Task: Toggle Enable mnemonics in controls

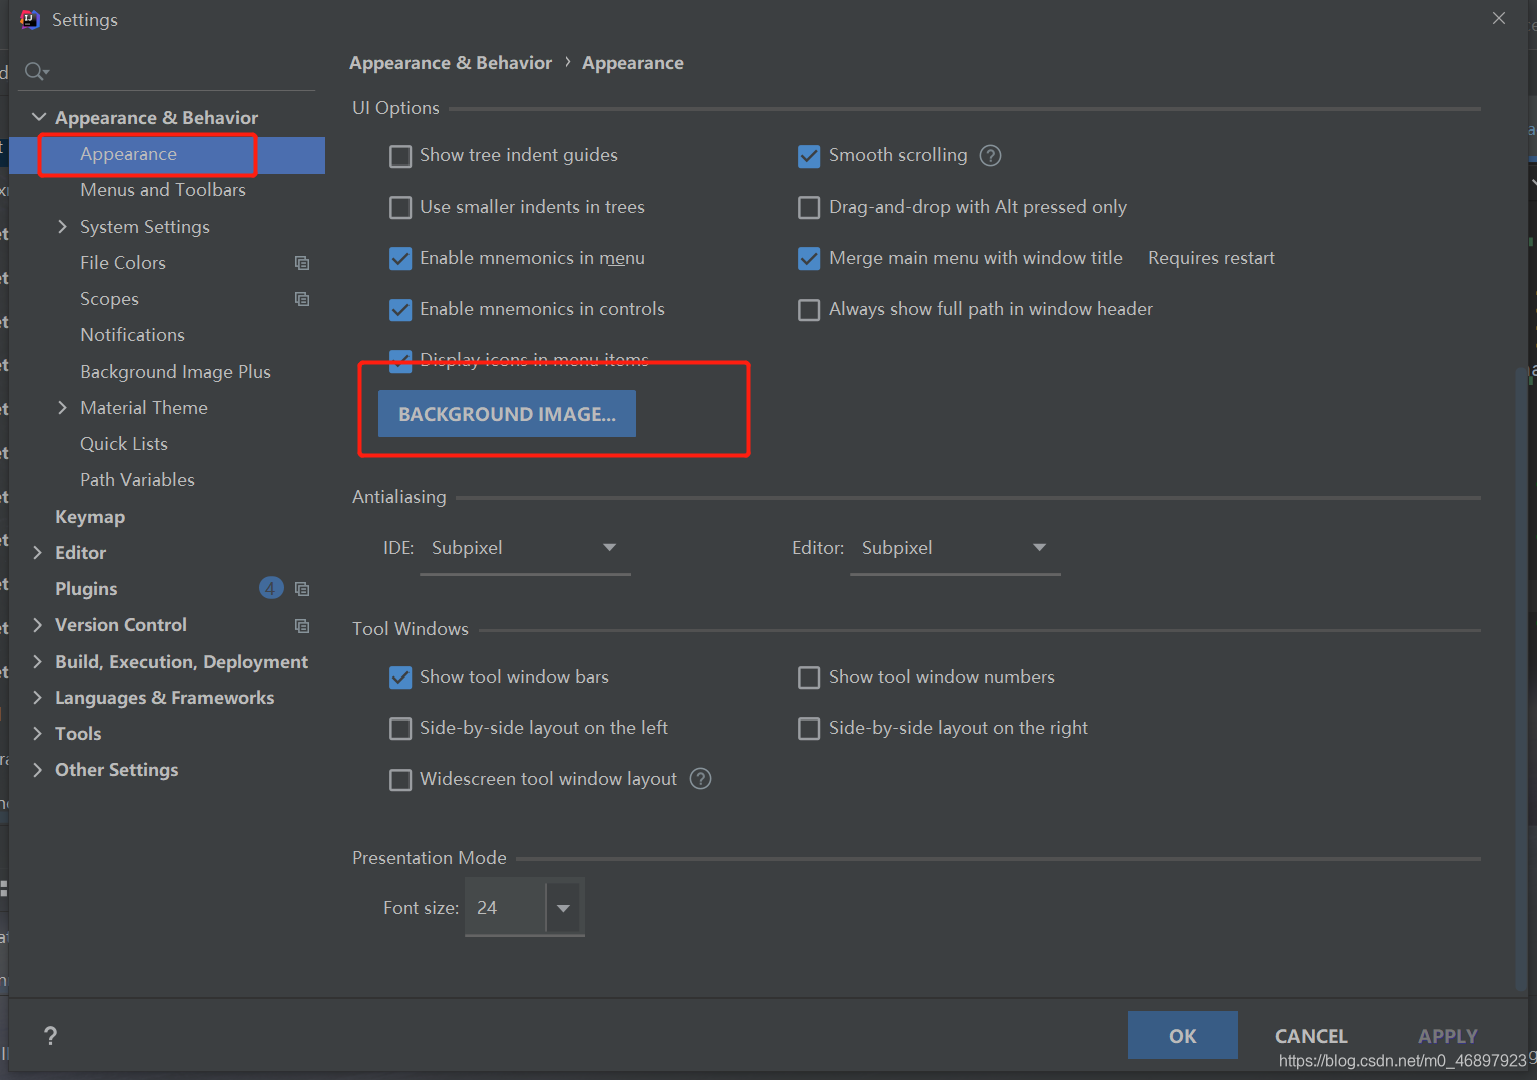Action: pos(400,309)
